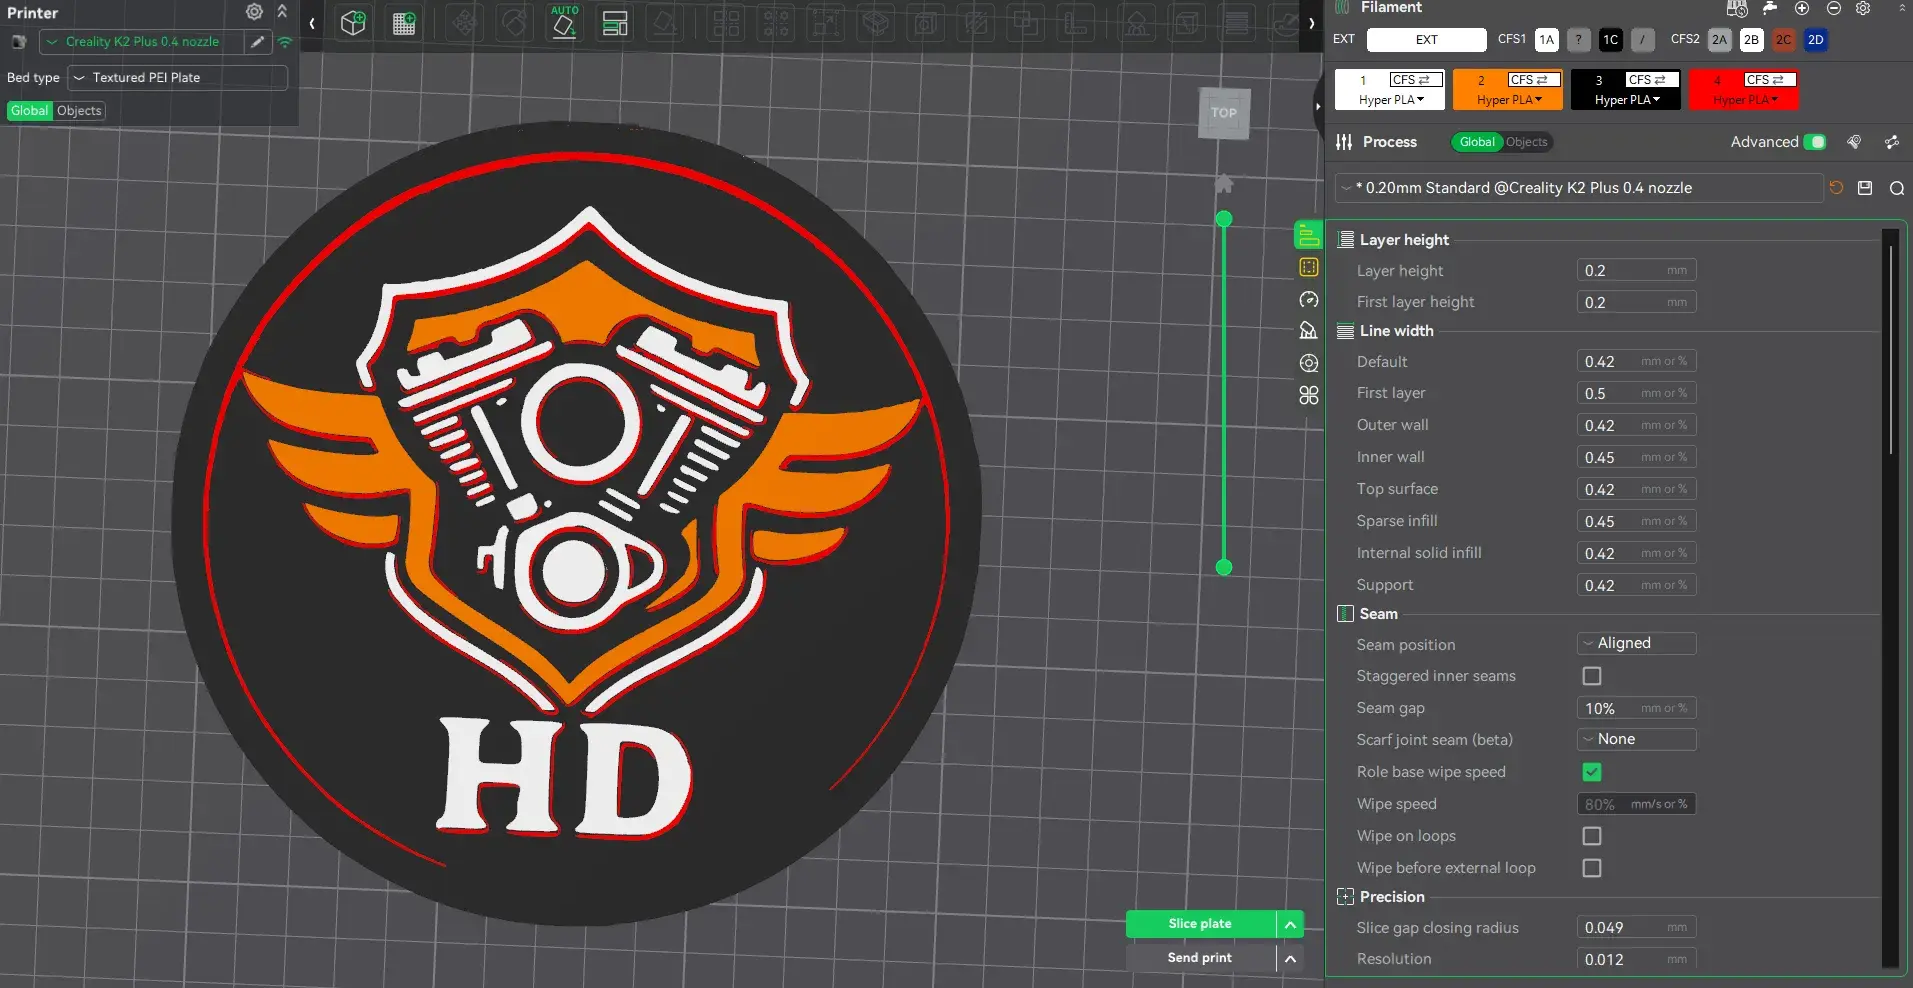Open filament 3 Hyper PLA dropdown

(x=1627, y=100)
